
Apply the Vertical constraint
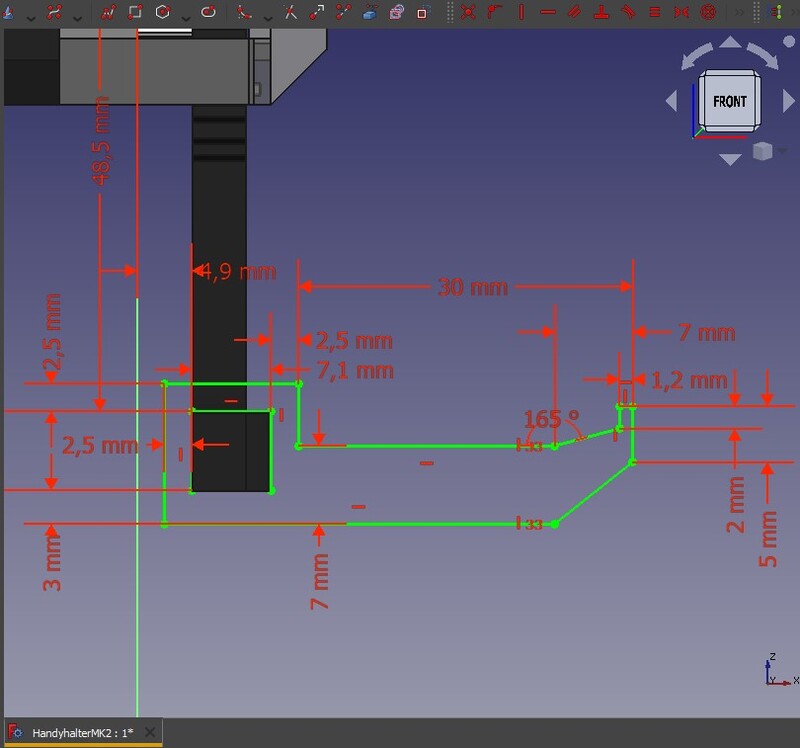pyautogui.click(x=522, y=12)
